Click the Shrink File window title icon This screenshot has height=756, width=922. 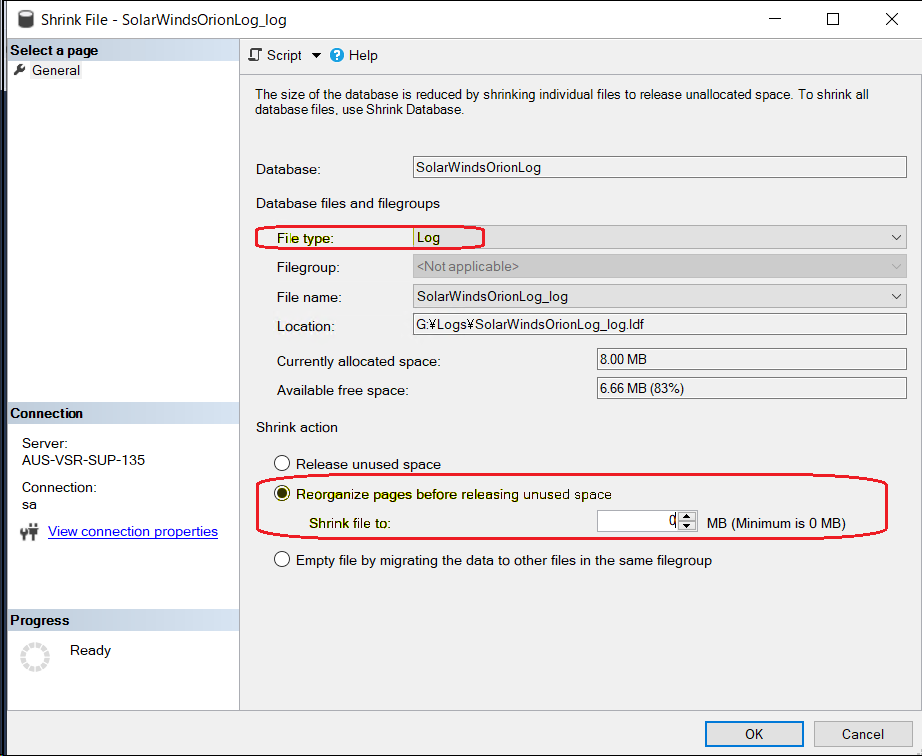21,19
